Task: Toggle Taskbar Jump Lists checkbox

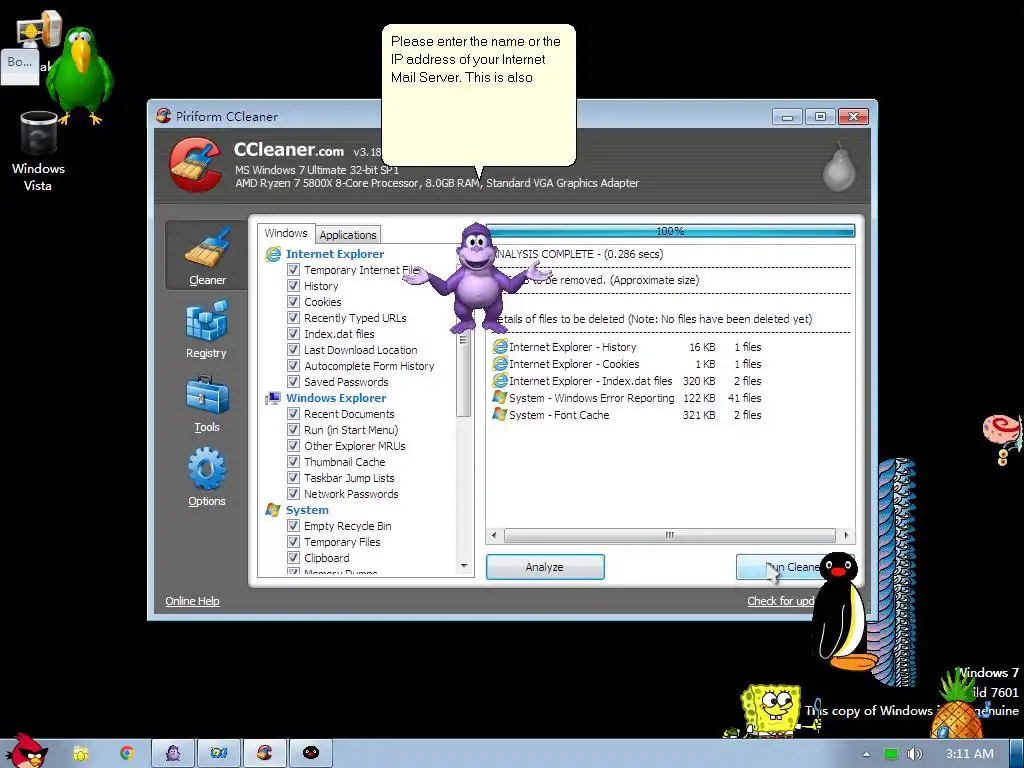Action: click(293, 477)
